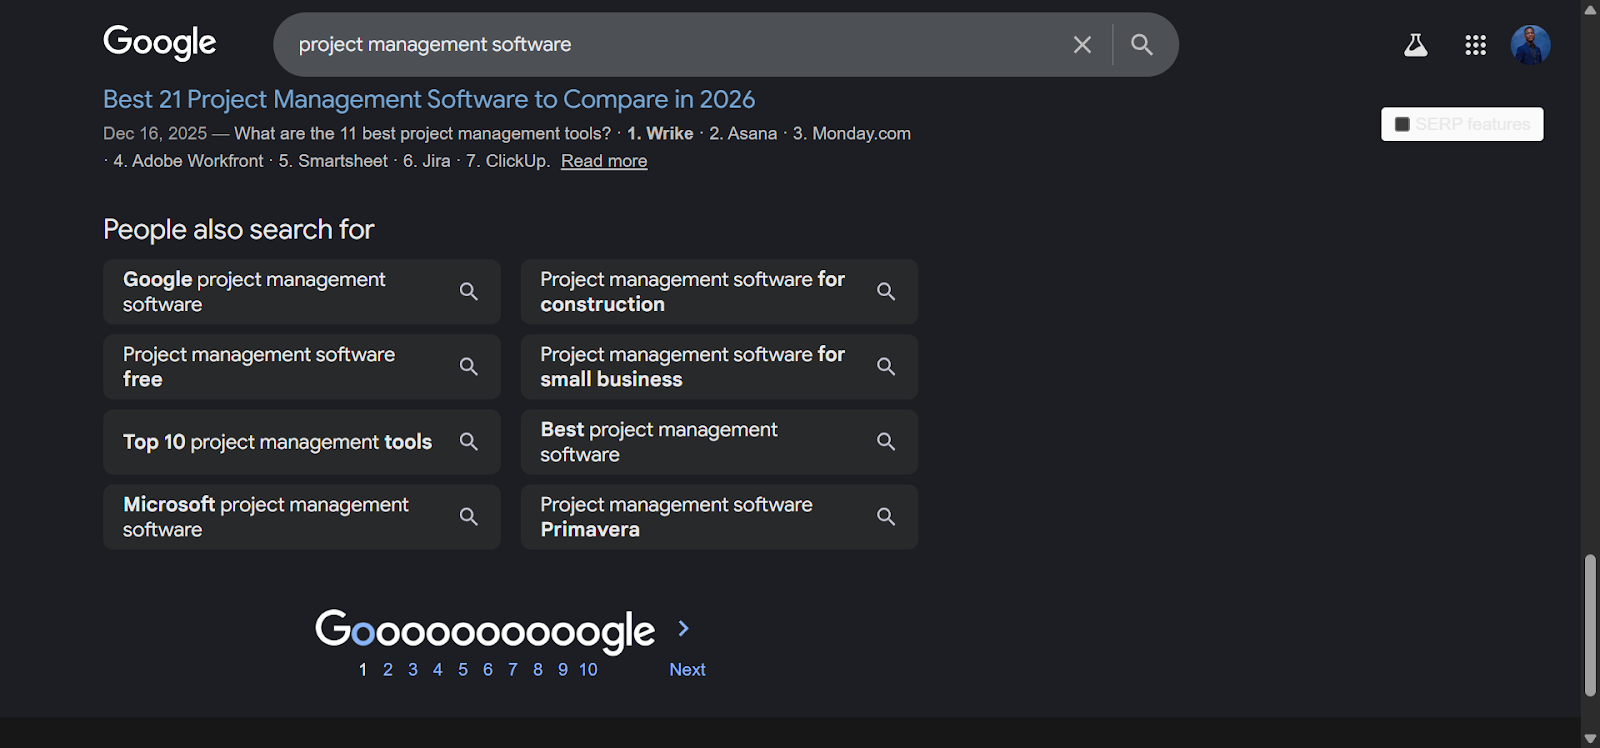Screen dimensions: 1600x748
Task: Open Search Labs flask icon
Action: point(1416,45)
